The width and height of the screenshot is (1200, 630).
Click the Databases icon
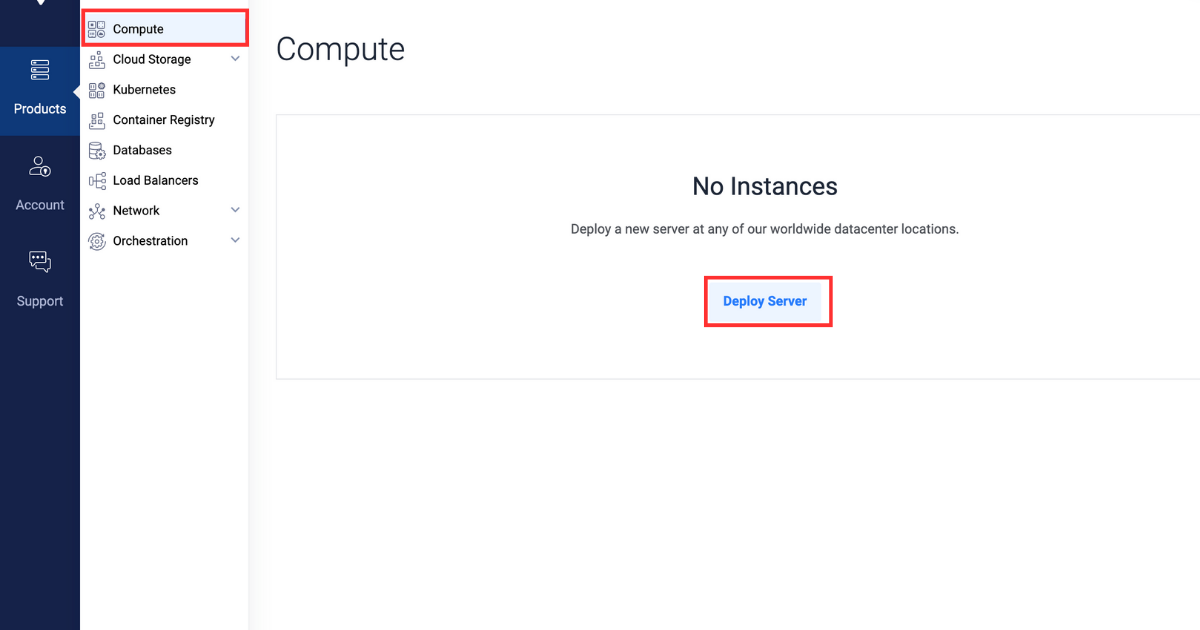pyautogui.click(x=97, y=150)
